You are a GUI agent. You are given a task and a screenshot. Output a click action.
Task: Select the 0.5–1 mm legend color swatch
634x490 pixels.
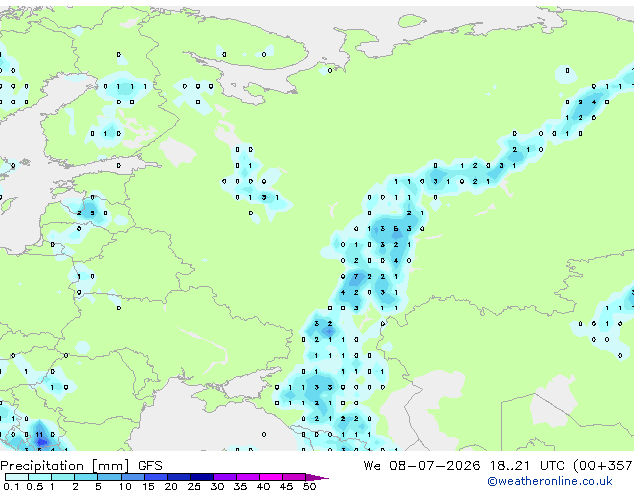pos(40,477)
